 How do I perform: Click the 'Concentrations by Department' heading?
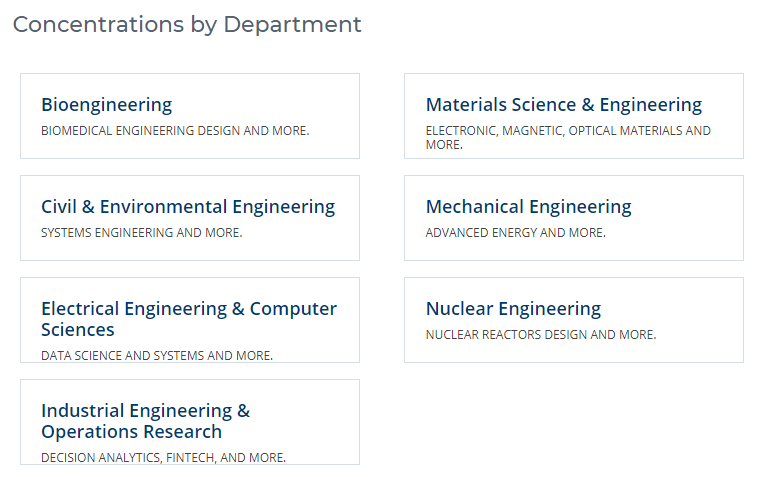(187, 24)
